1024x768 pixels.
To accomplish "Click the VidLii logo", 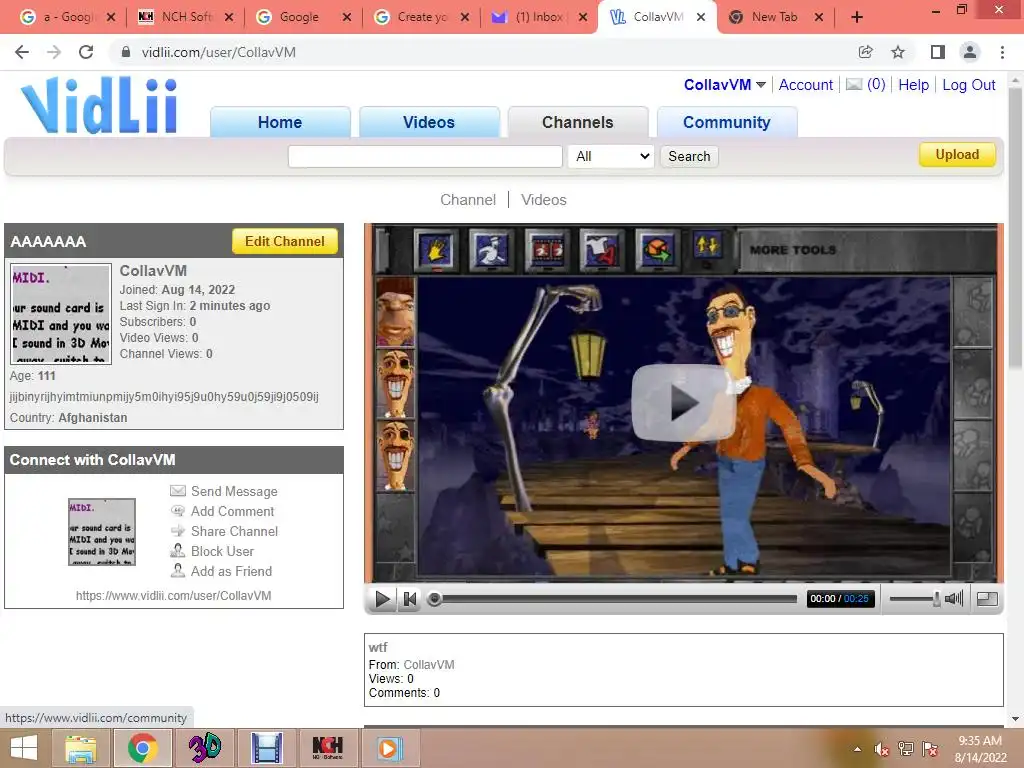I will coord(99,105).
